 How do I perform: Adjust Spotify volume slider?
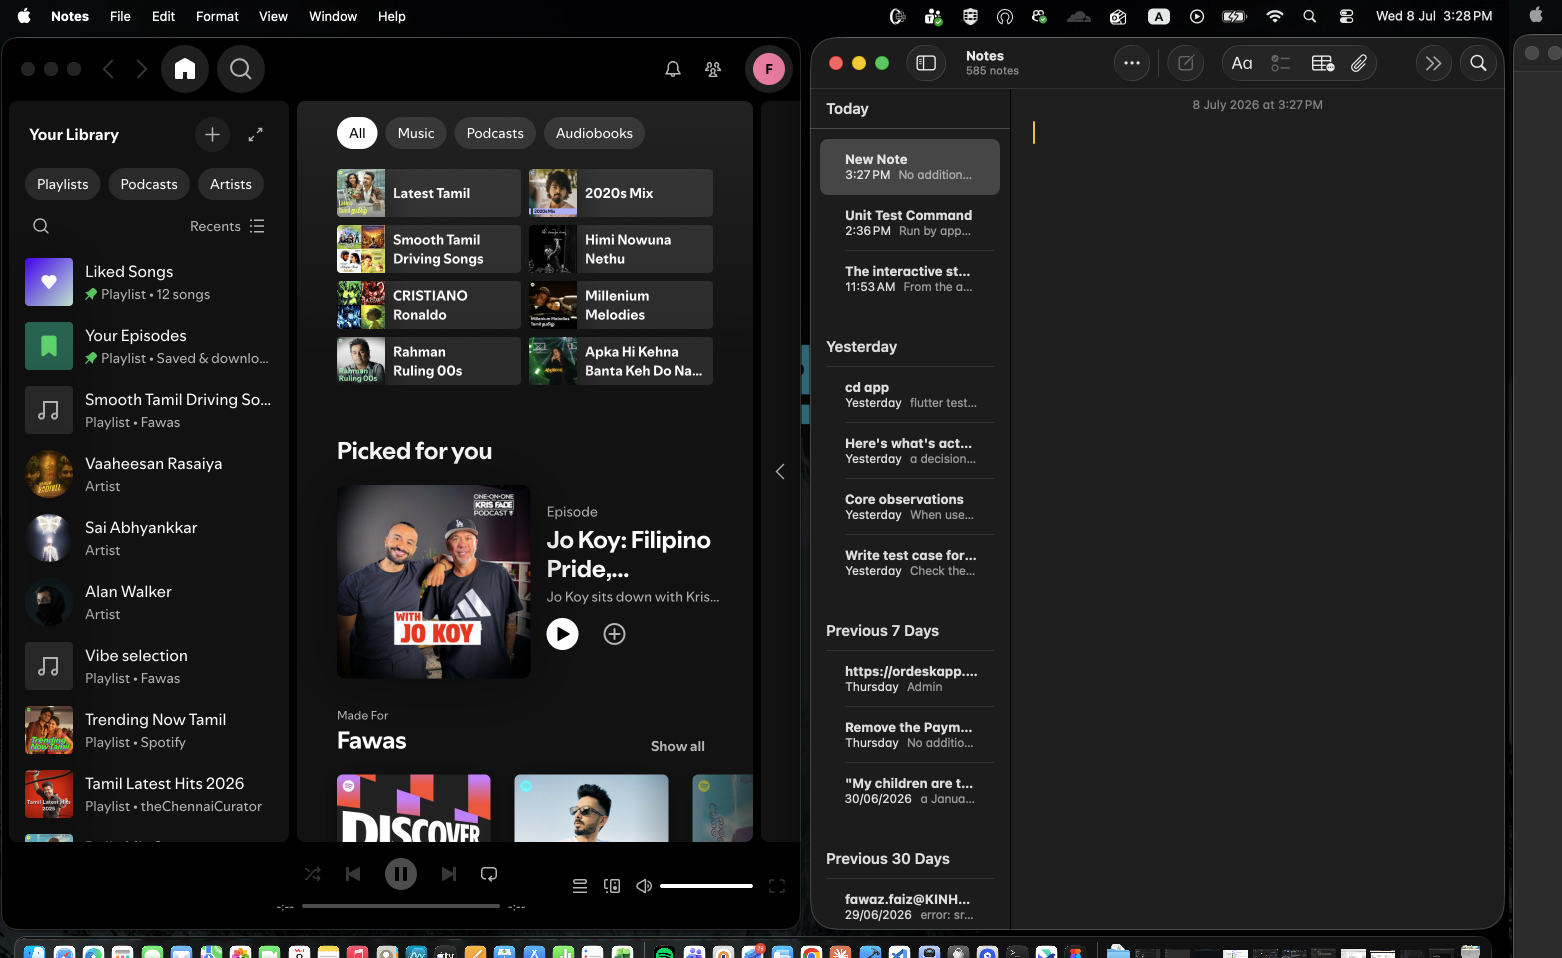[x=706, y=886]
